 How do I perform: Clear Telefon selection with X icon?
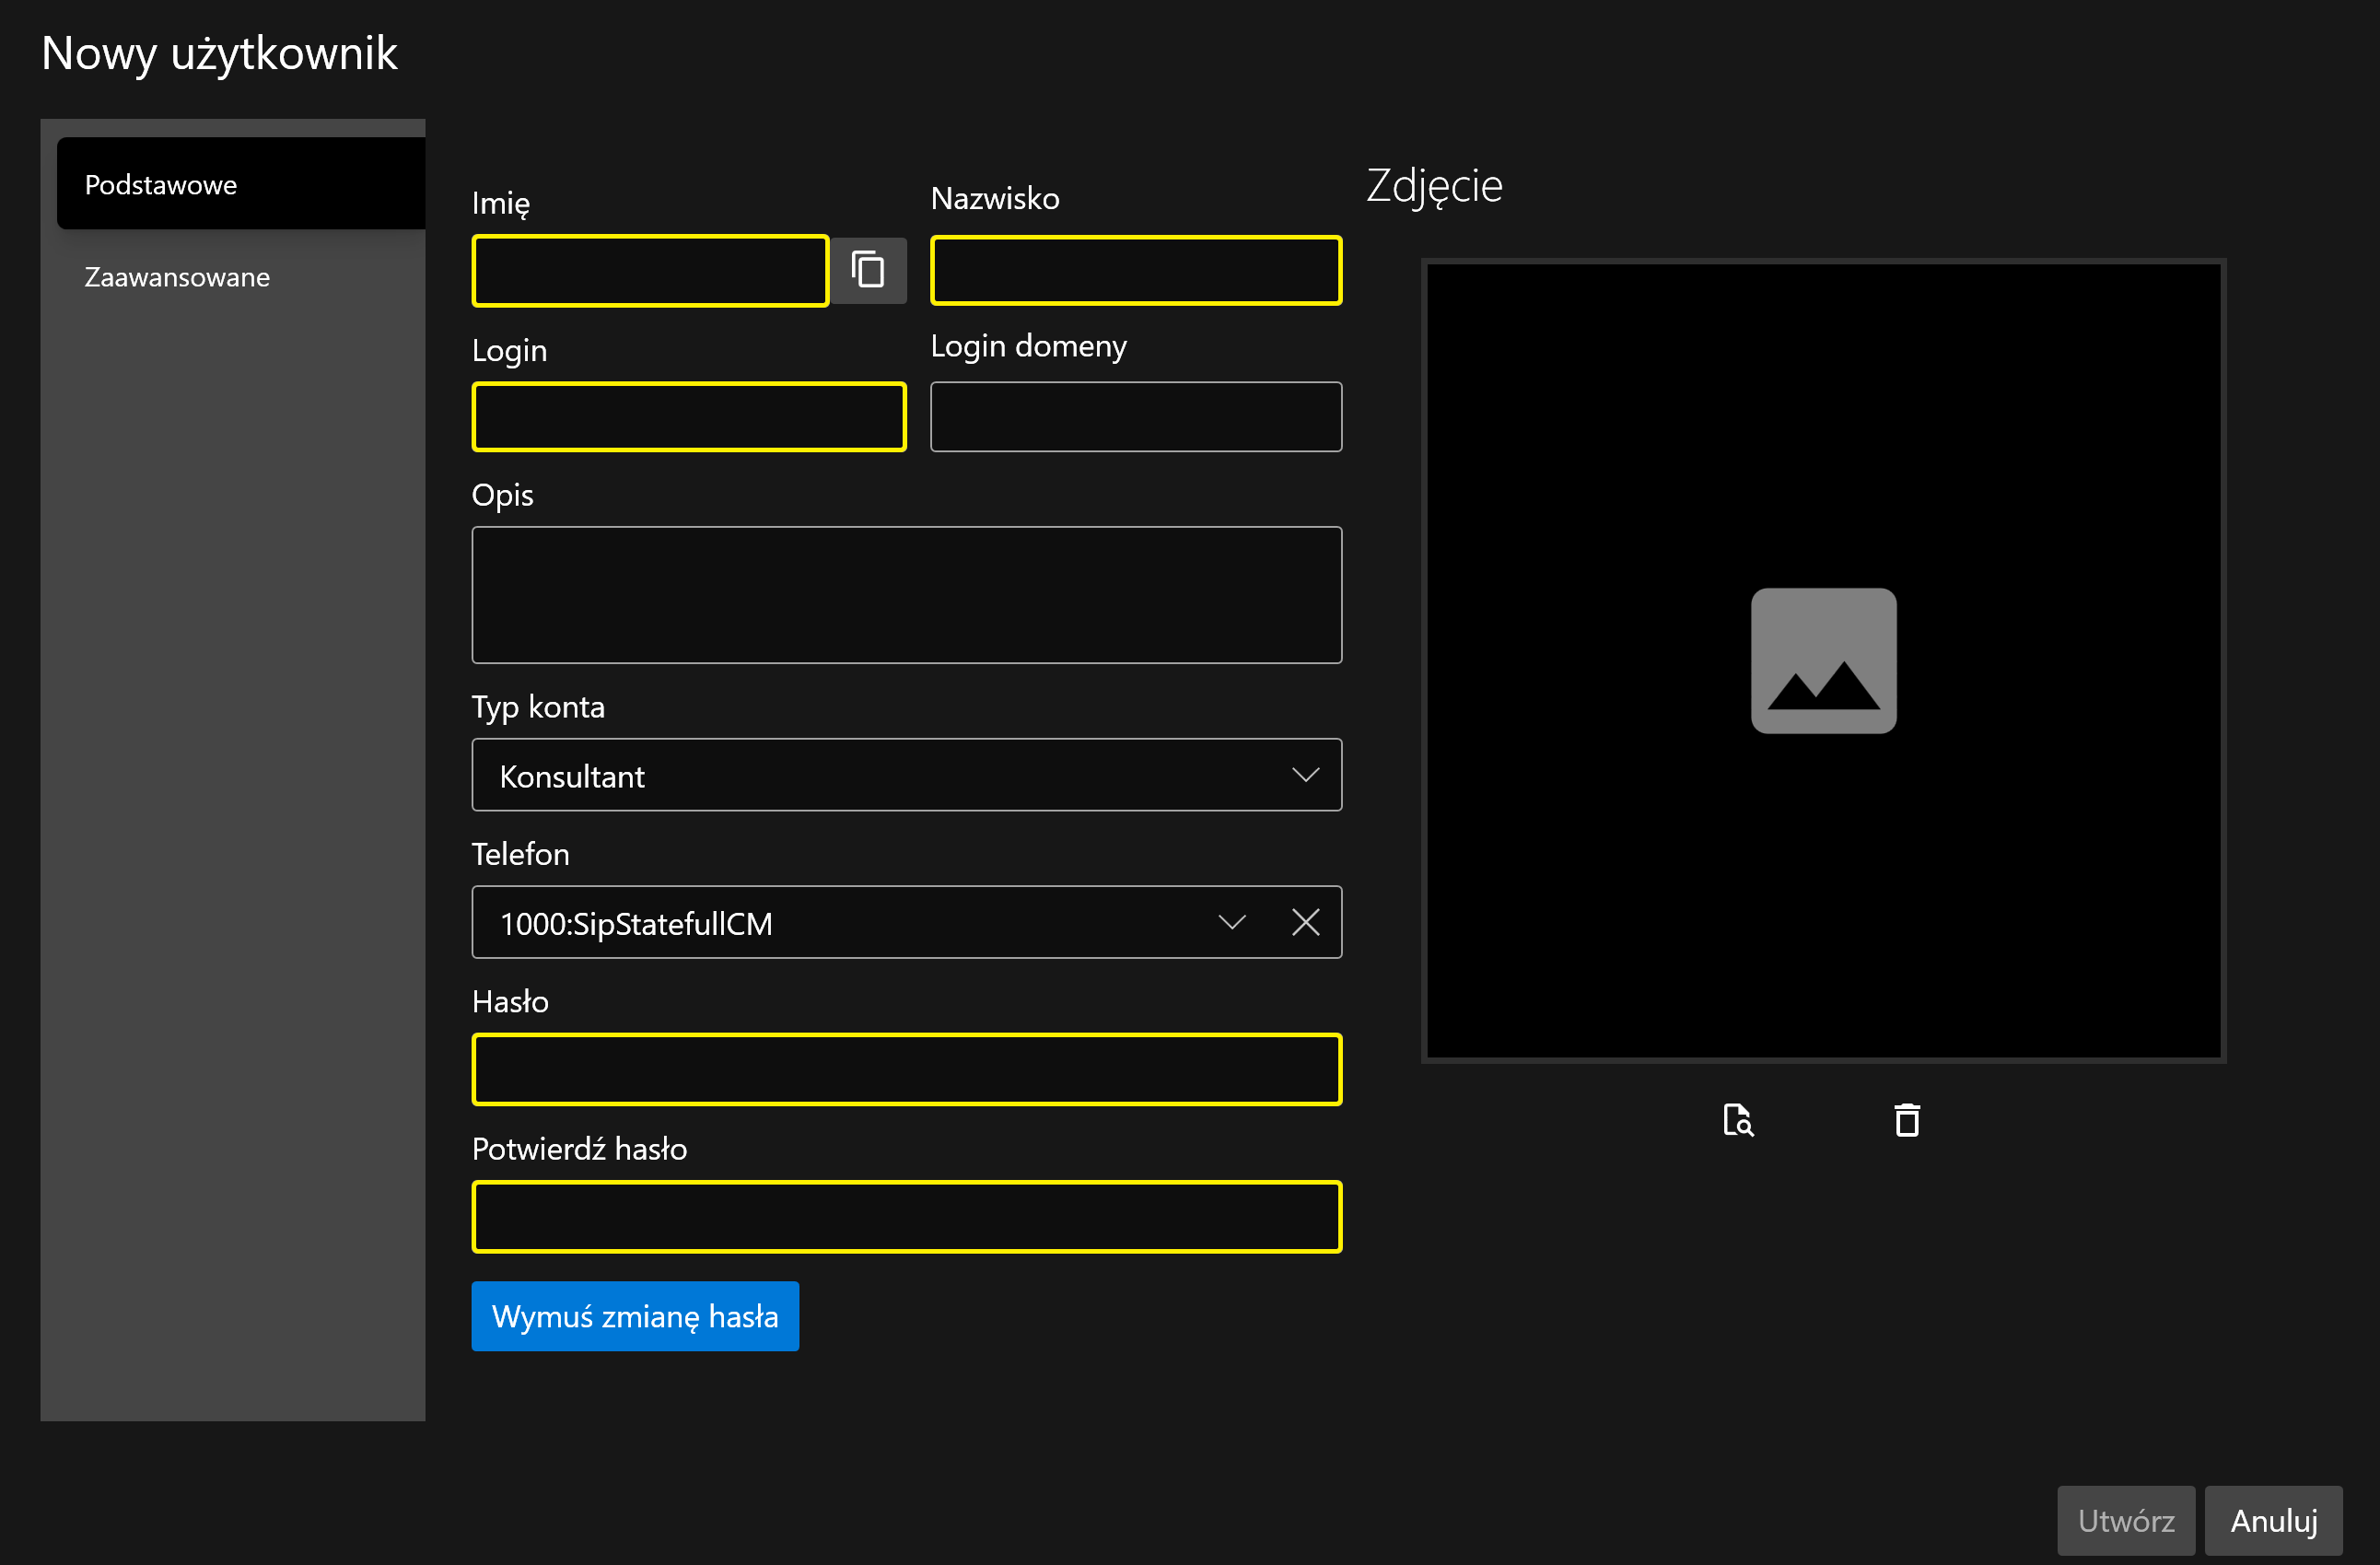tap(1305, 922)
